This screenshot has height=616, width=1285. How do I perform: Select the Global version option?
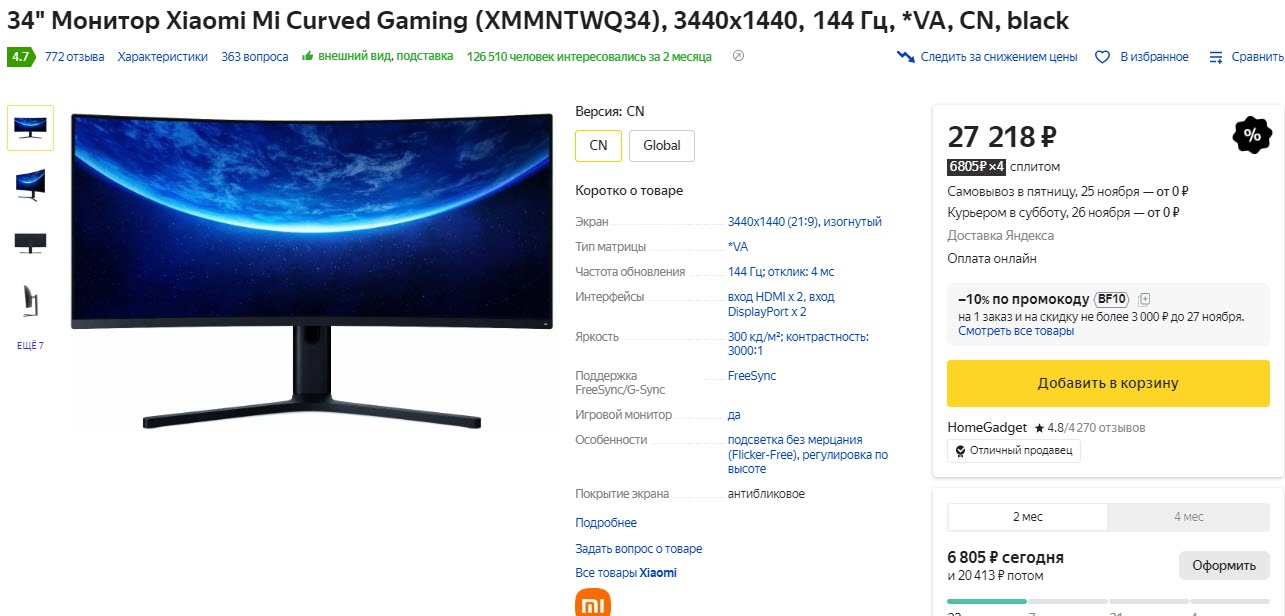(662, 145)
